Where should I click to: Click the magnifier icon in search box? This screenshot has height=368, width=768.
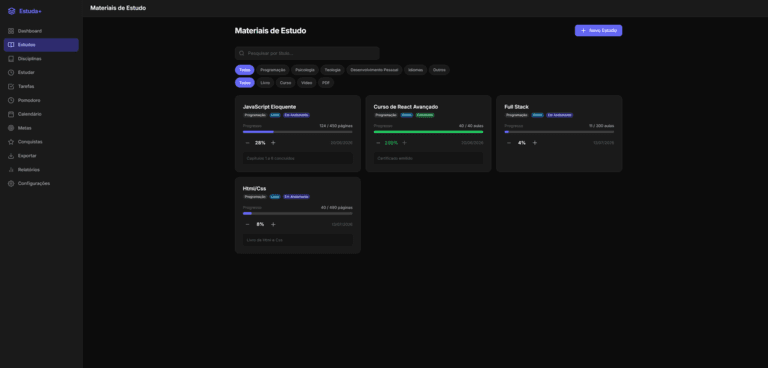click(241, 53)
